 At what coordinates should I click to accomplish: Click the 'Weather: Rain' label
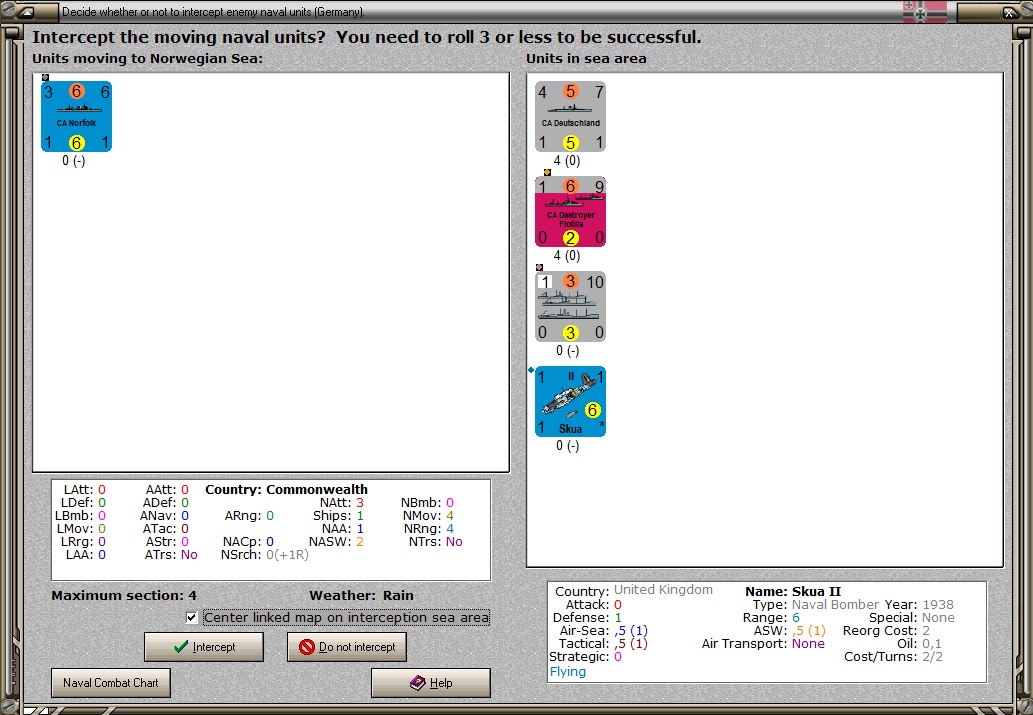(362, 596)
